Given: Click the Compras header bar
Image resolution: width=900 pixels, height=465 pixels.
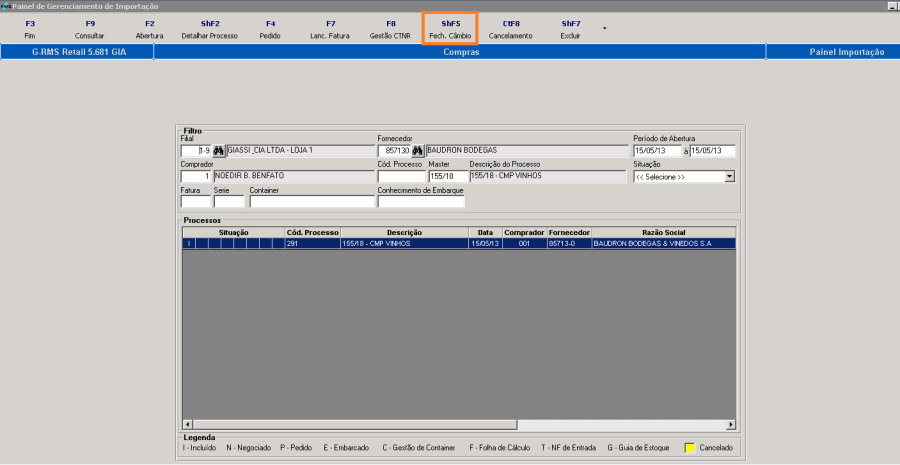Looking at the screenshot, I should (x=460, y=52).
